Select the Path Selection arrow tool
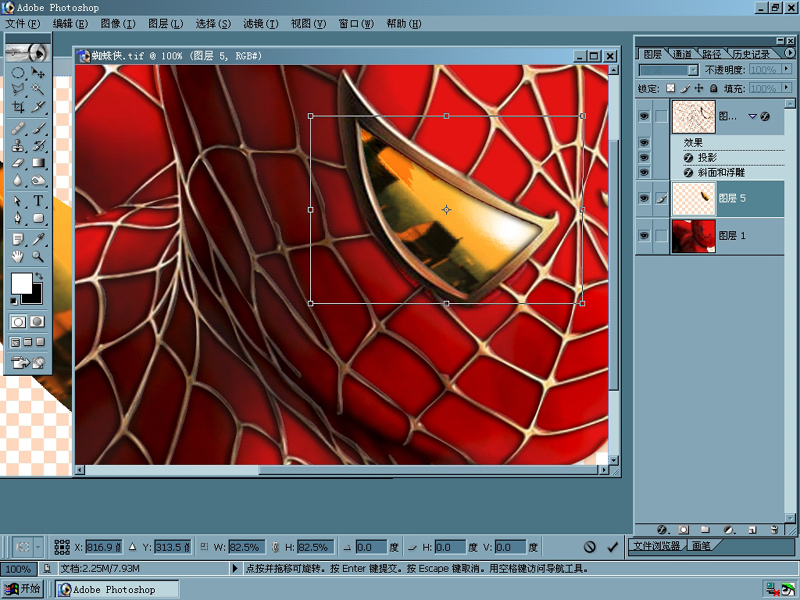 coord(18,201)
